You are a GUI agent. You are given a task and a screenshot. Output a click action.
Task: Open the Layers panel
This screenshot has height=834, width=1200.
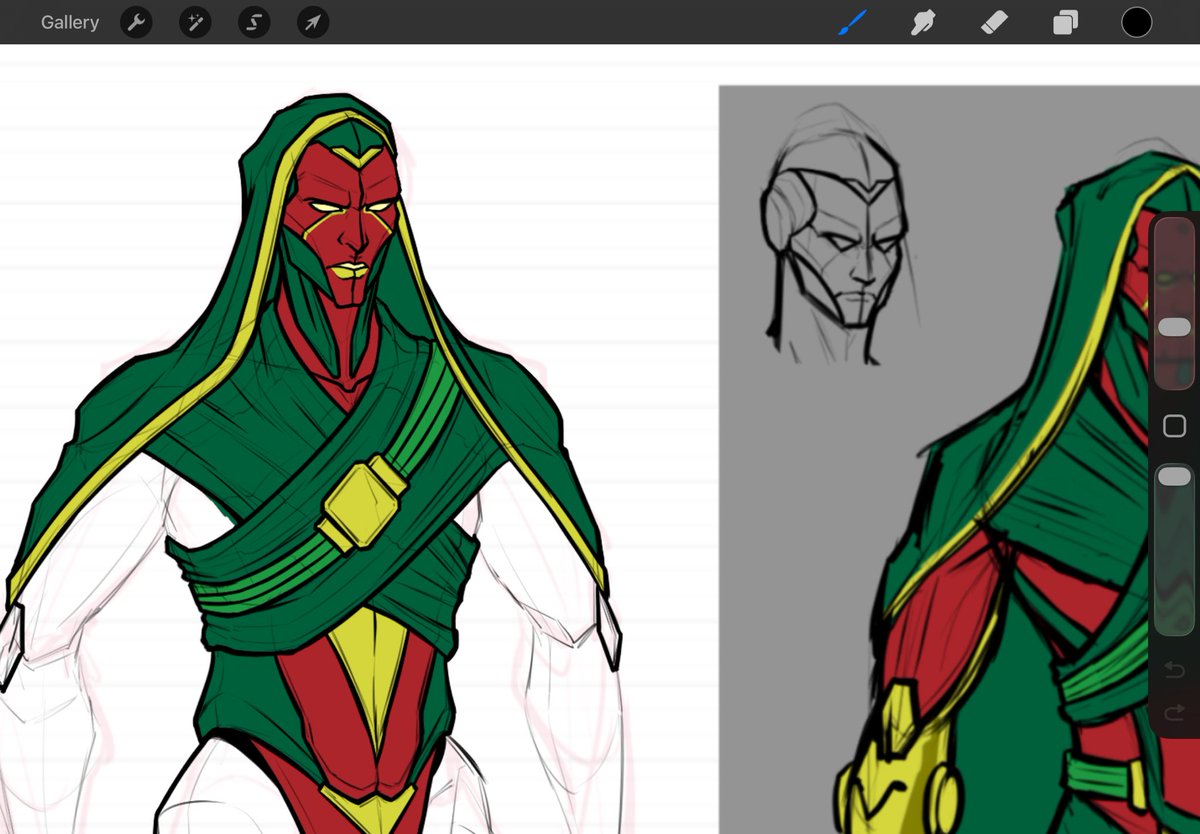(1064, 22)
